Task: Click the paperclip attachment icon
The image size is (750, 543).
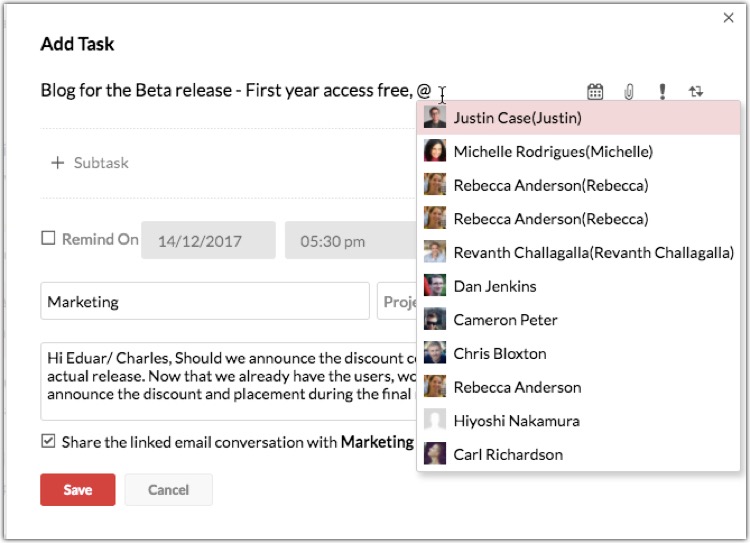Action: click(x=629, y=92)
